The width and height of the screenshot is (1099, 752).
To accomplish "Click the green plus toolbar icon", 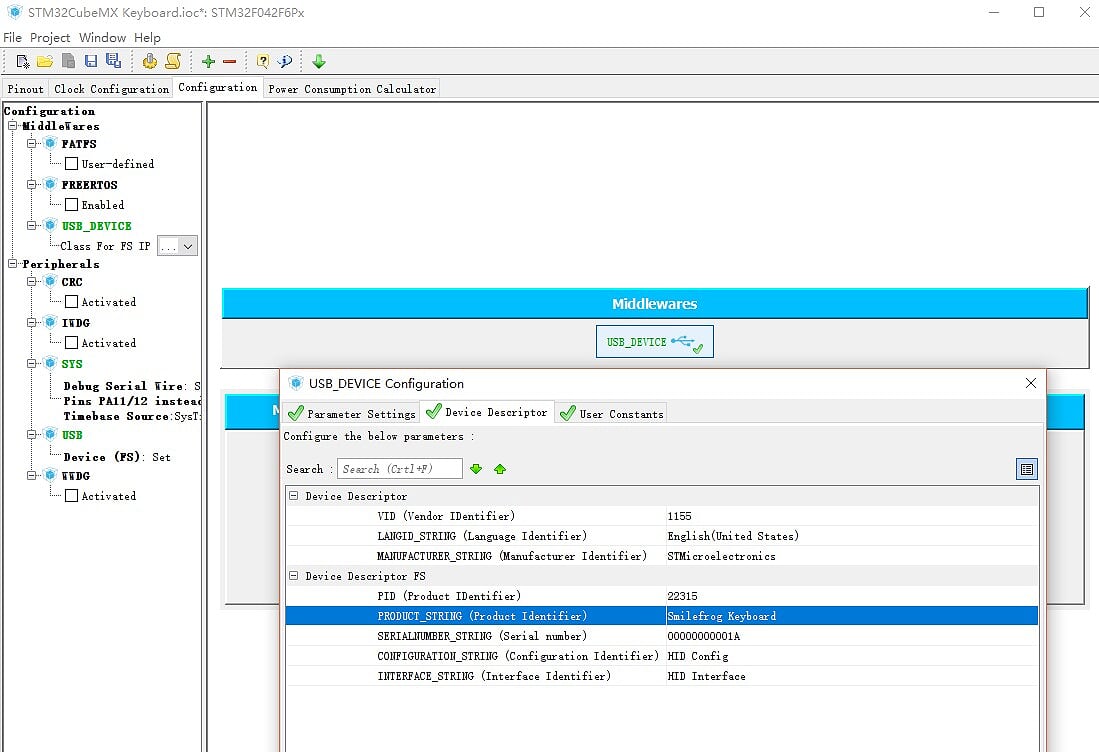I will click(x=208, y=62).
